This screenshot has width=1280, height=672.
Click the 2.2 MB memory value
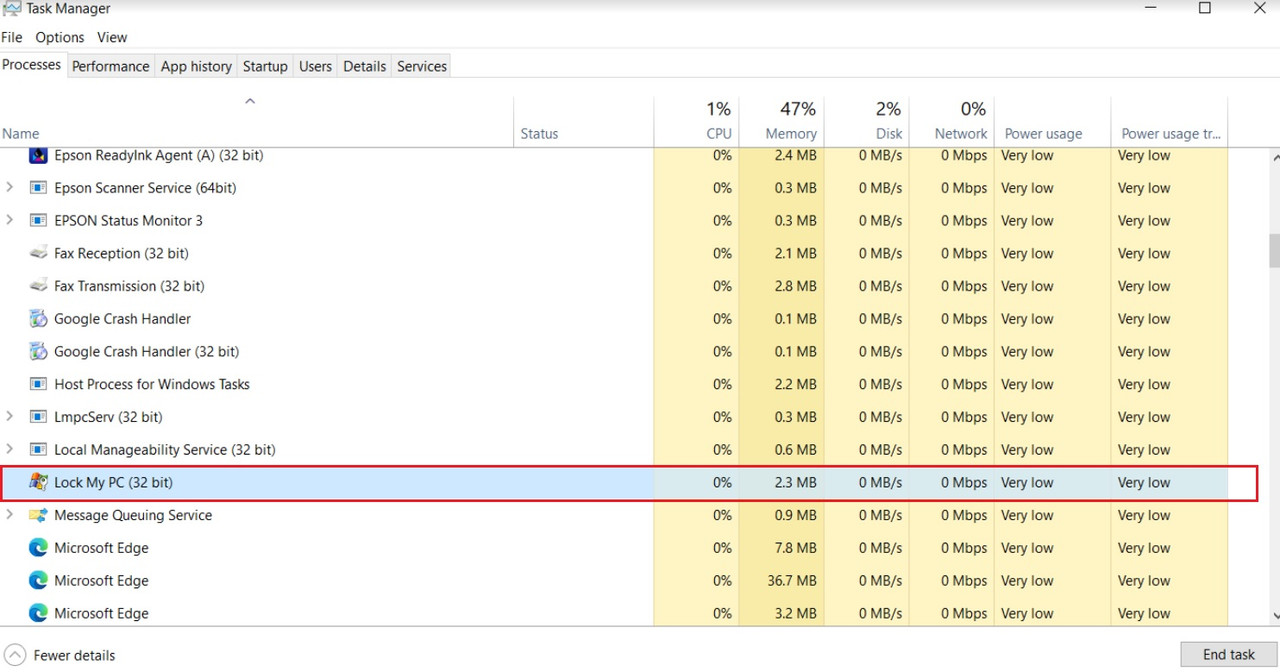(x=795, y=384)
